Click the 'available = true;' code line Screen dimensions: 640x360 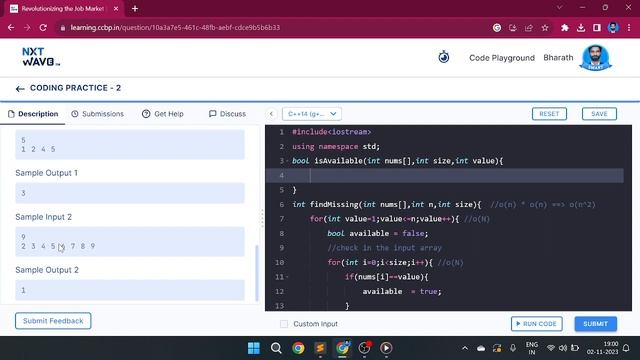(402, 291)
